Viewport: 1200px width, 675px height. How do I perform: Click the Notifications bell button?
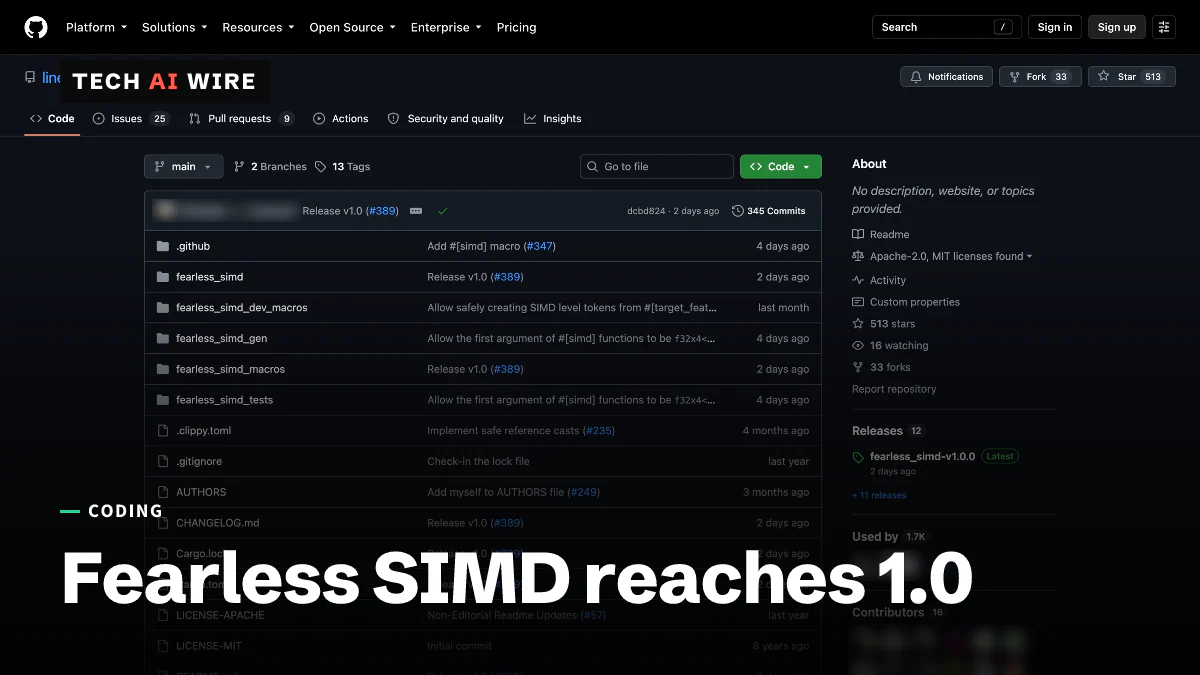click(947, 77)
